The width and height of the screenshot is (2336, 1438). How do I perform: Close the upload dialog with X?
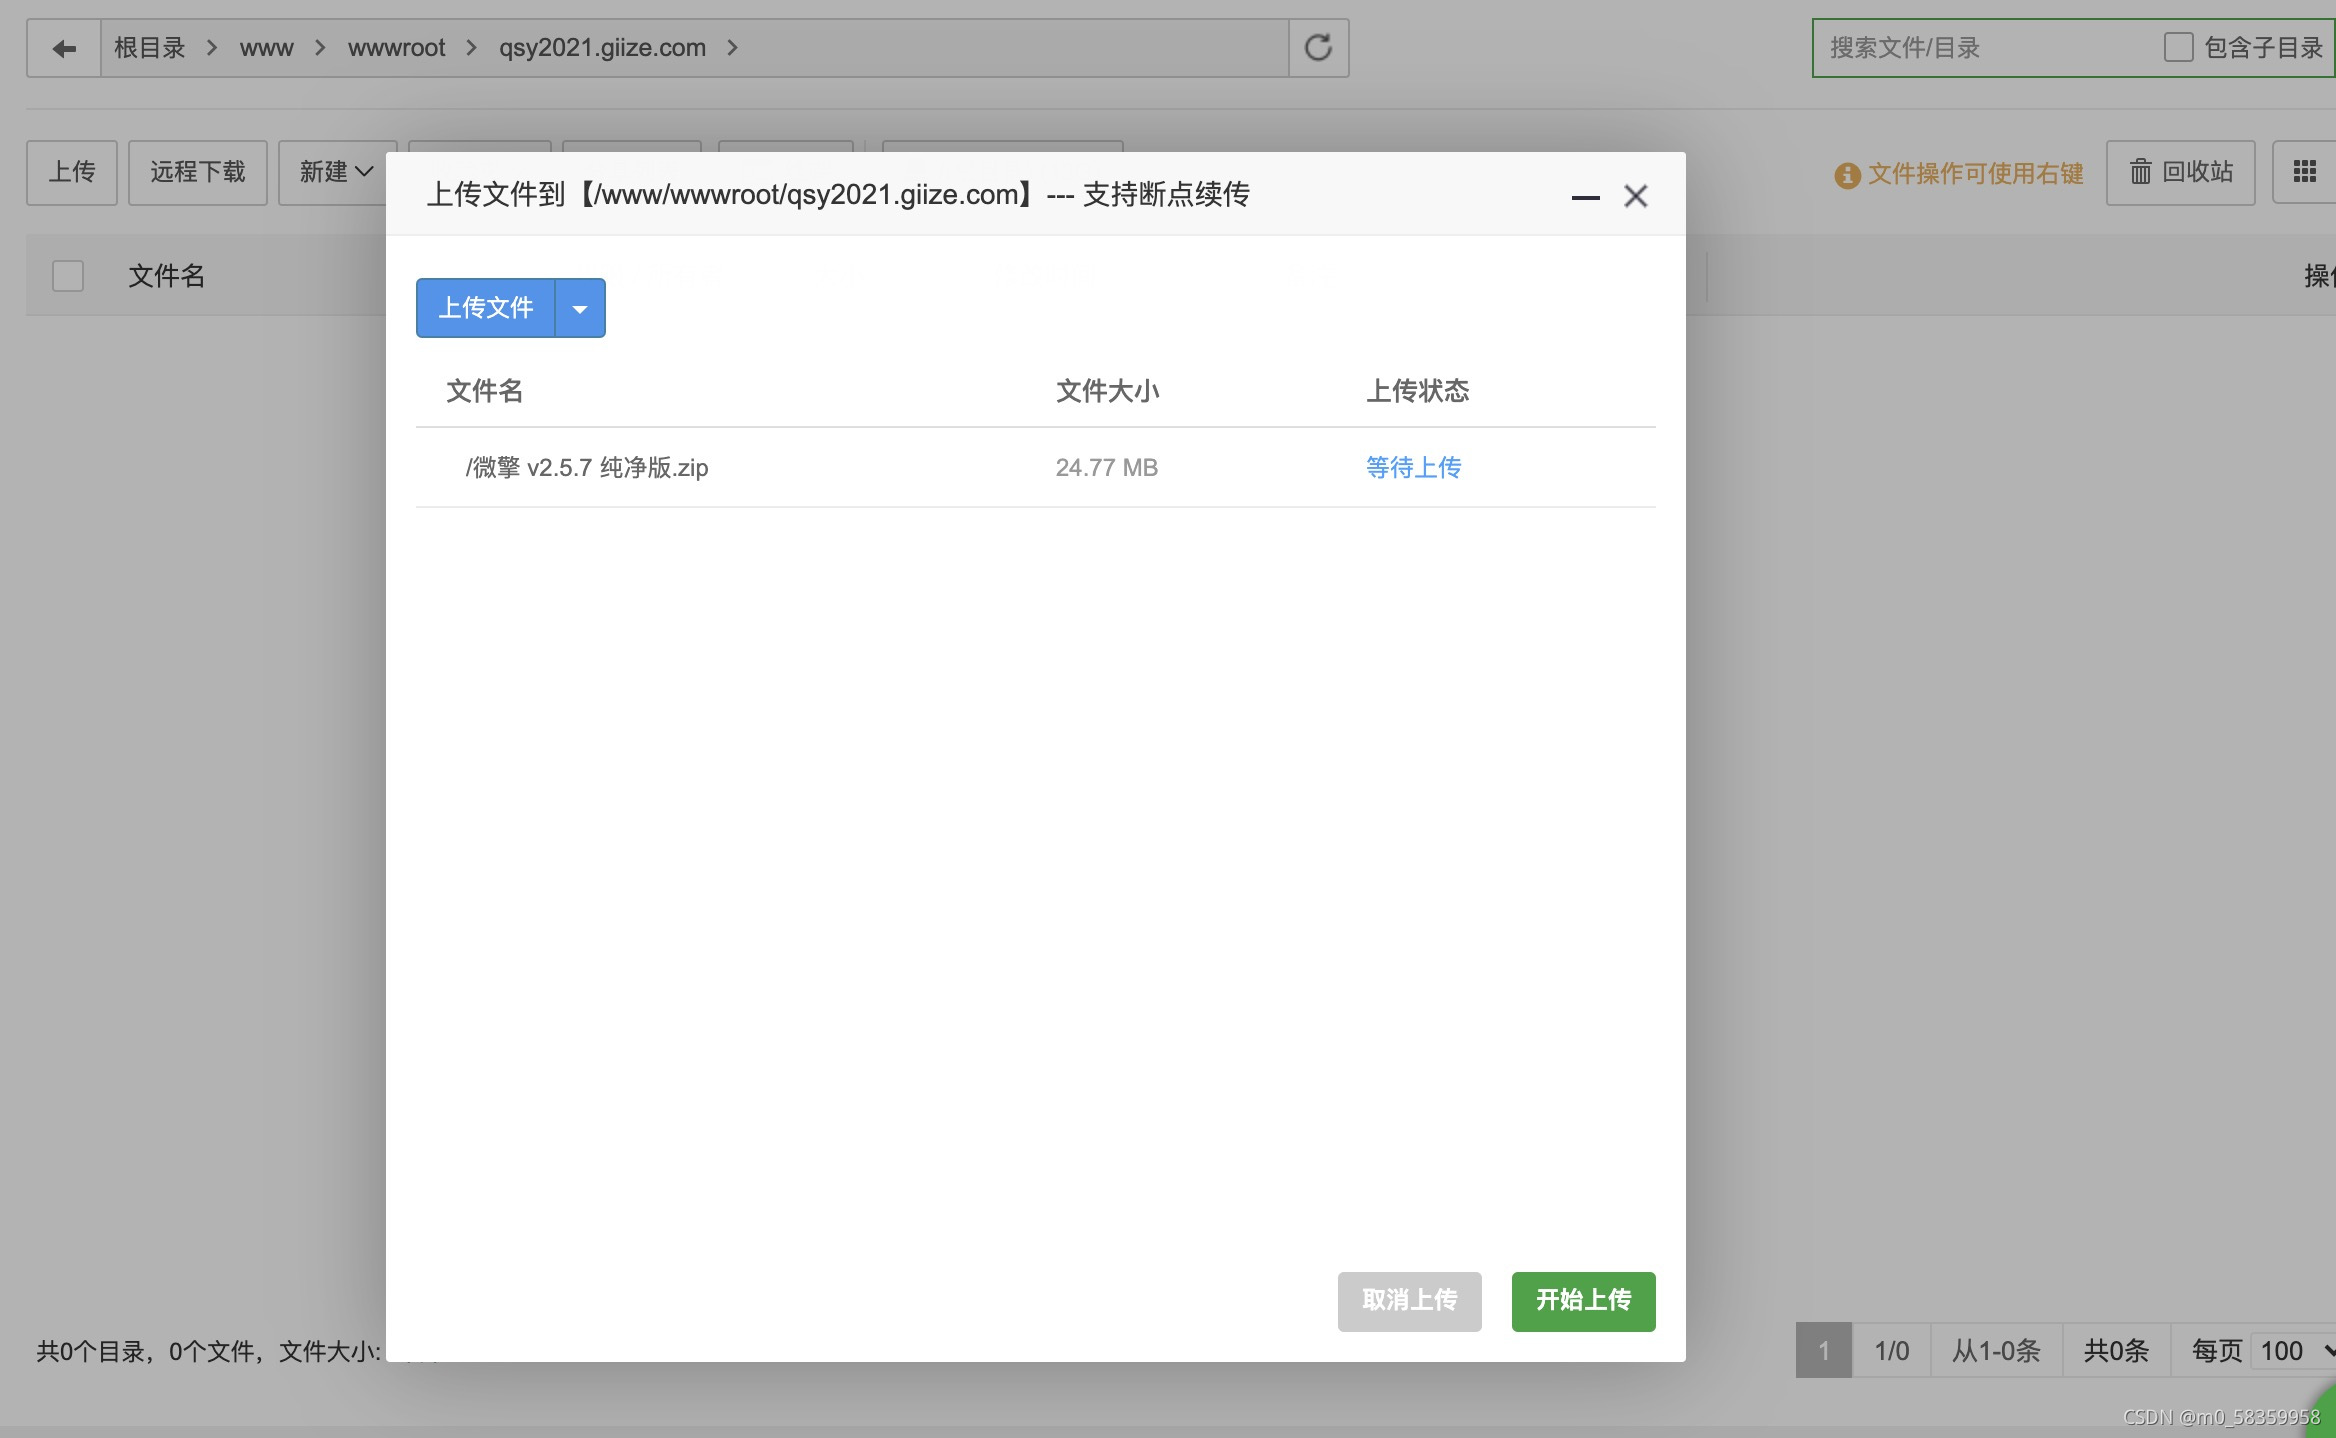[1636, 196]
